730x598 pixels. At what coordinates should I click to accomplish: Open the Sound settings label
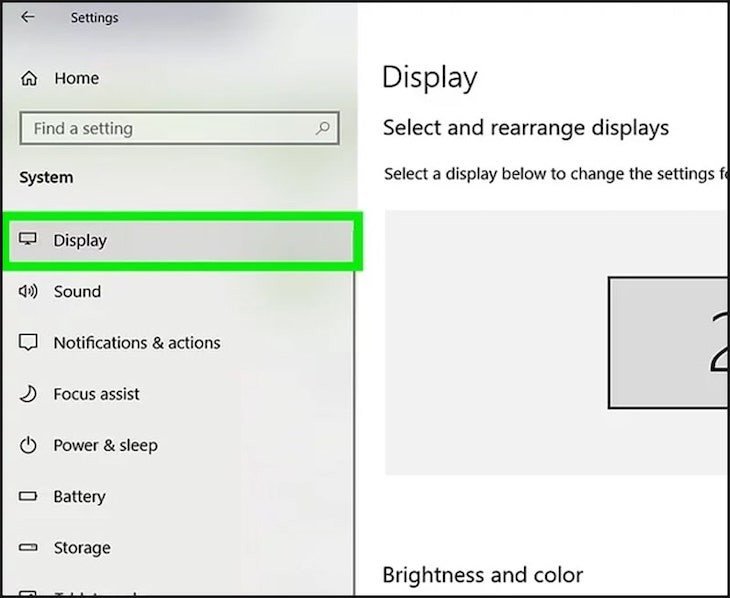pos(77,291)
